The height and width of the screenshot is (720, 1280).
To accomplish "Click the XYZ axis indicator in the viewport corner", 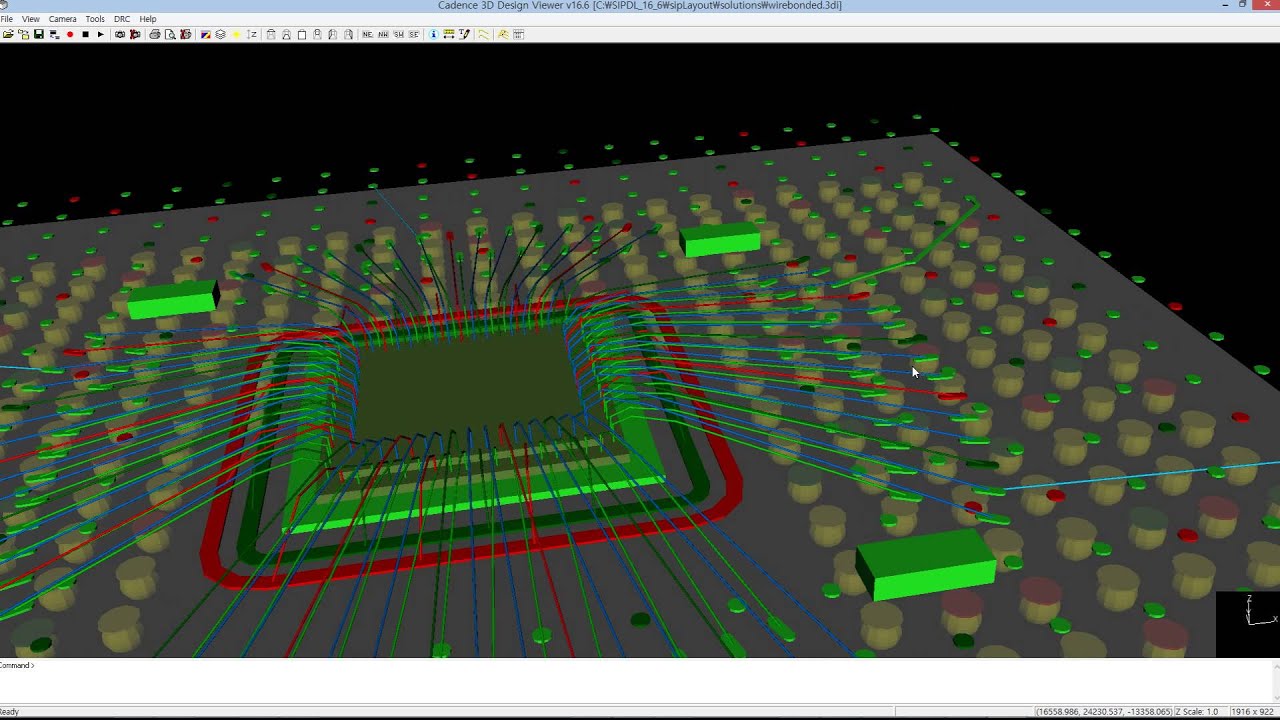I will pyautogui.click(x=1247, y=624).
